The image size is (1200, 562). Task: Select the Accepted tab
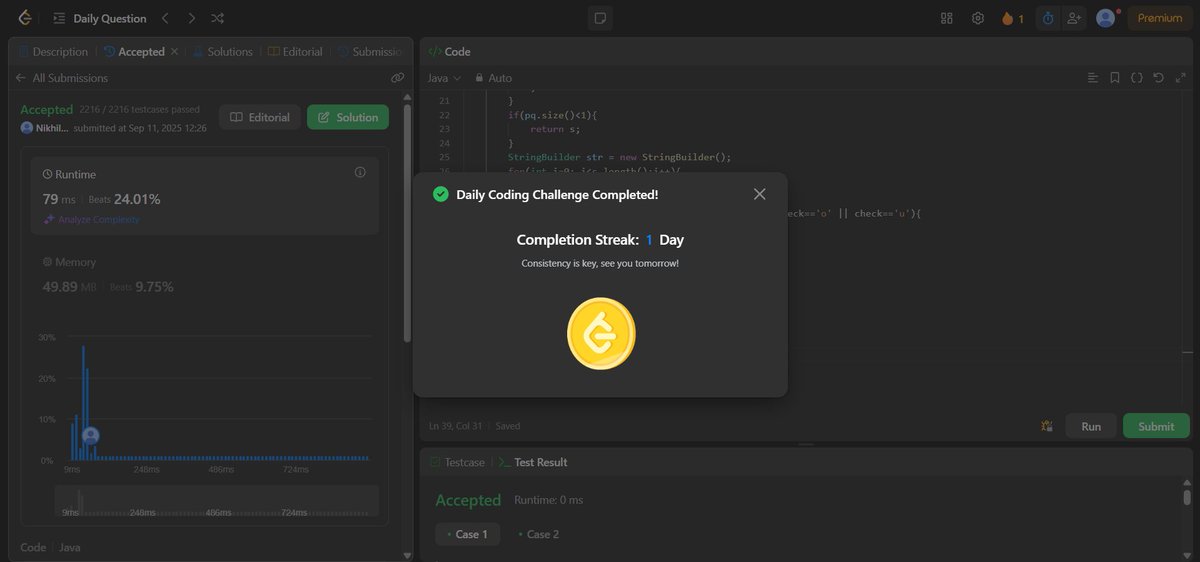pyautogui.click(x=133, y=51)
